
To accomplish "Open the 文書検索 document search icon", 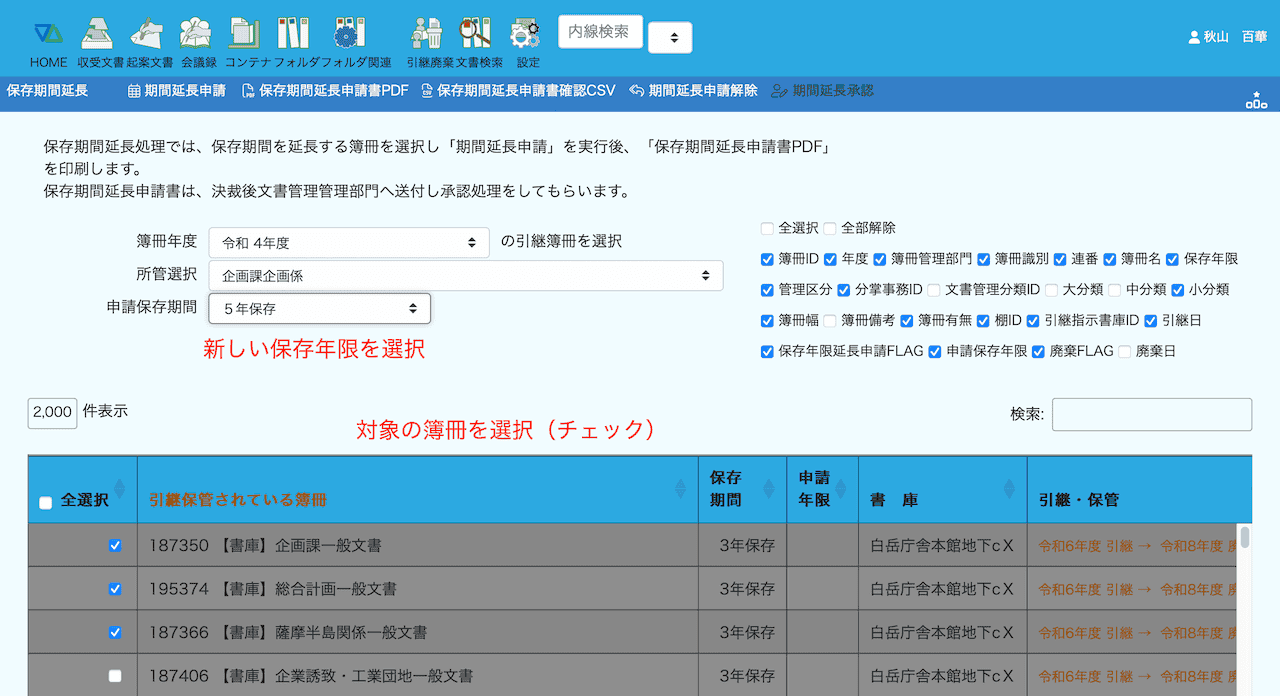I will pyautogui.click(x=475, y=34).
